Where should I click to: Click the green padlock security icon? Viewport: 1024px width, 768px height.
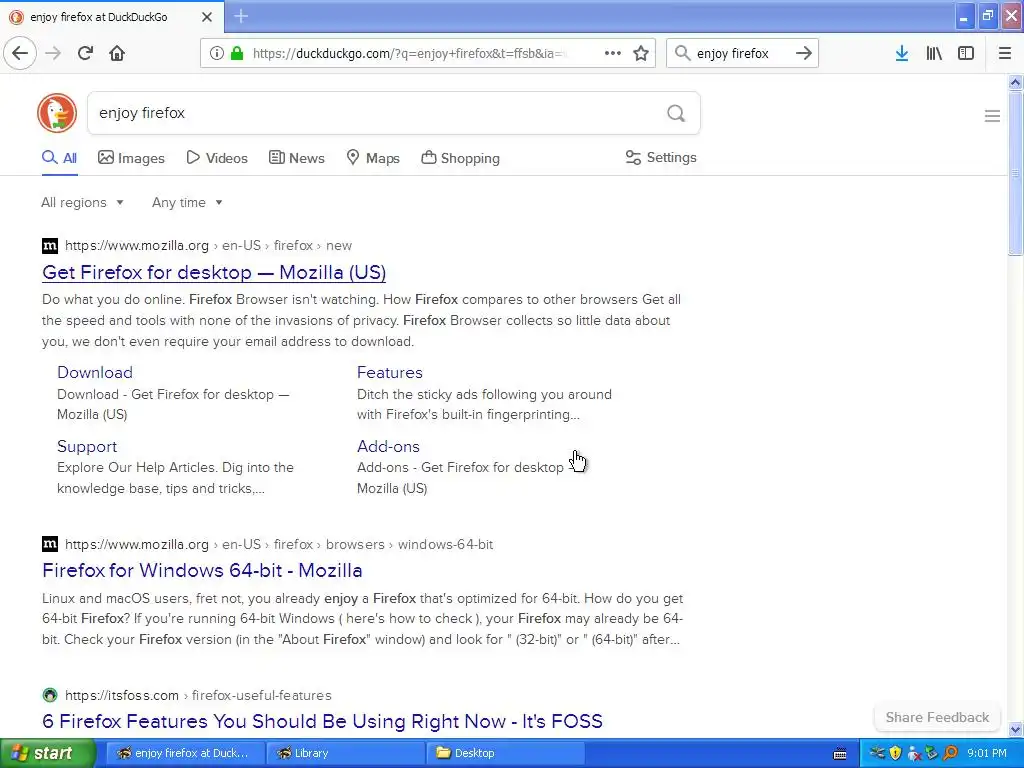pyautogui.click(x=237, y=53)
